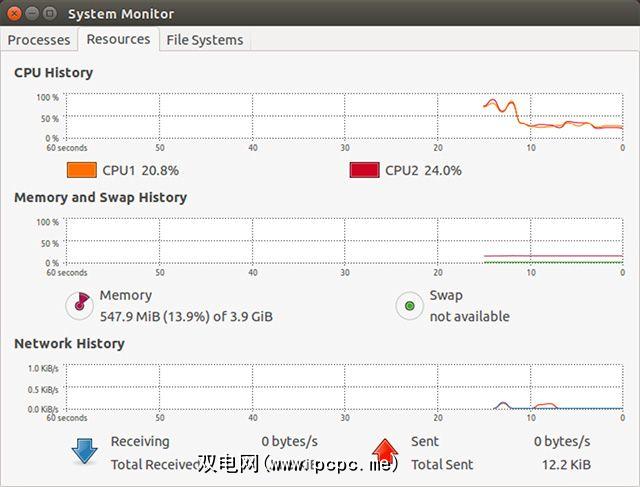This screenshot has height=487, width=640.
Task: Open the CPU2 red color picker
Action: (x=364, y=170)
